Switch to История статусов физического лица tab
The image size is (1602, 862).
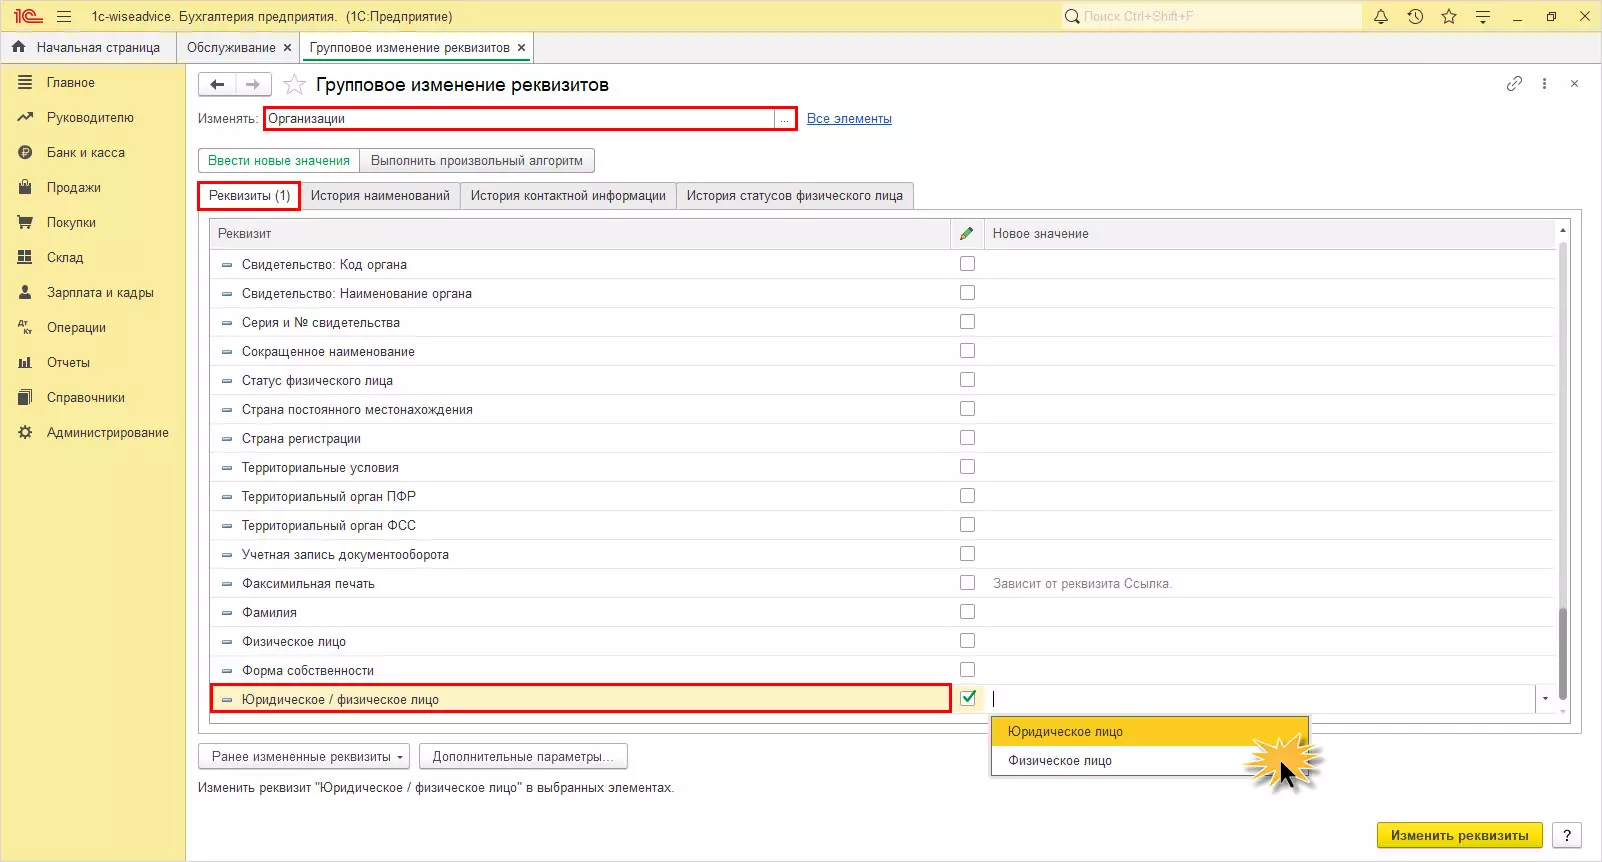[x=795, y=196]
